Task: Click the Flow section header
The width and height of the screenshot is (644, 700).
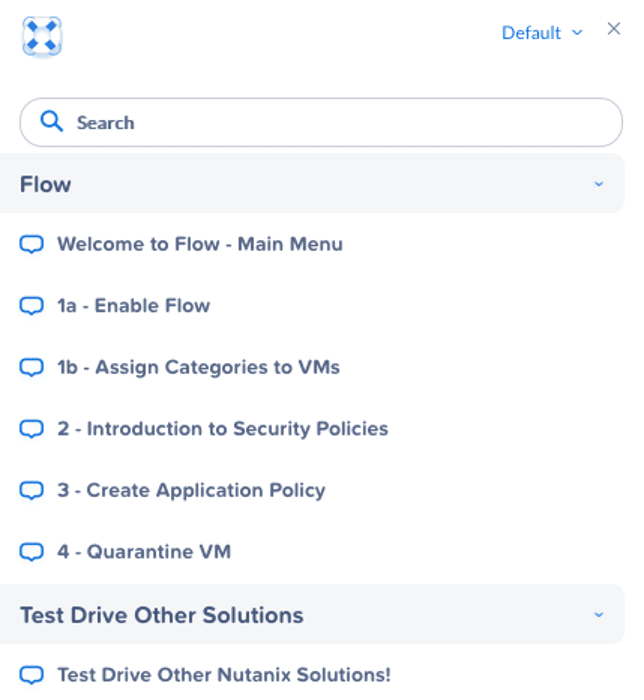Action: [312, 183]
